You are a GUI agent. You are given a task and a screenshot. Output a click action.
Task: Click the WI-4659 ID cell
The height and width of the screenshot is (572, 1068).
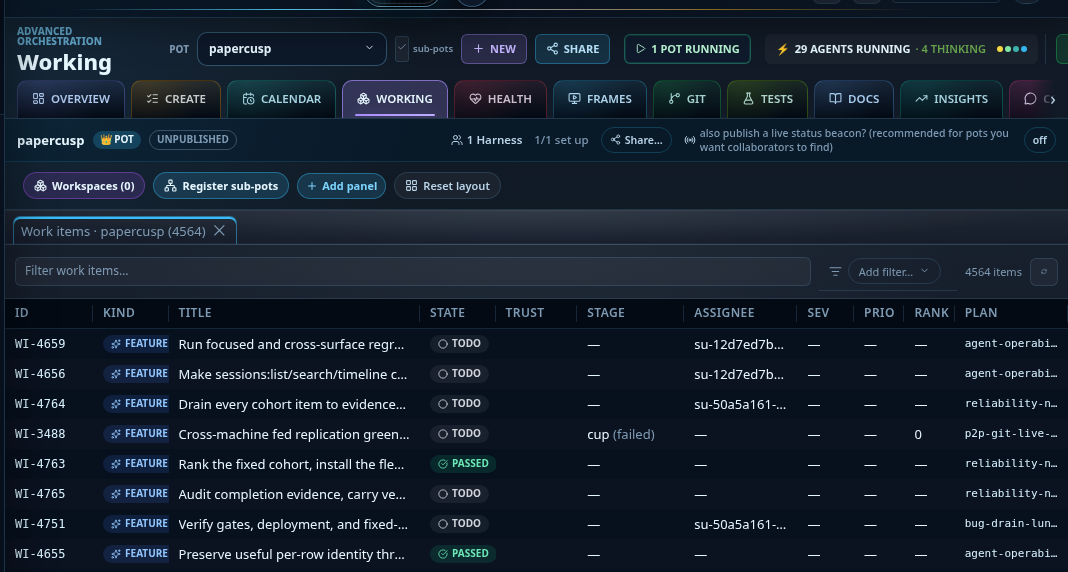point(40,344)
